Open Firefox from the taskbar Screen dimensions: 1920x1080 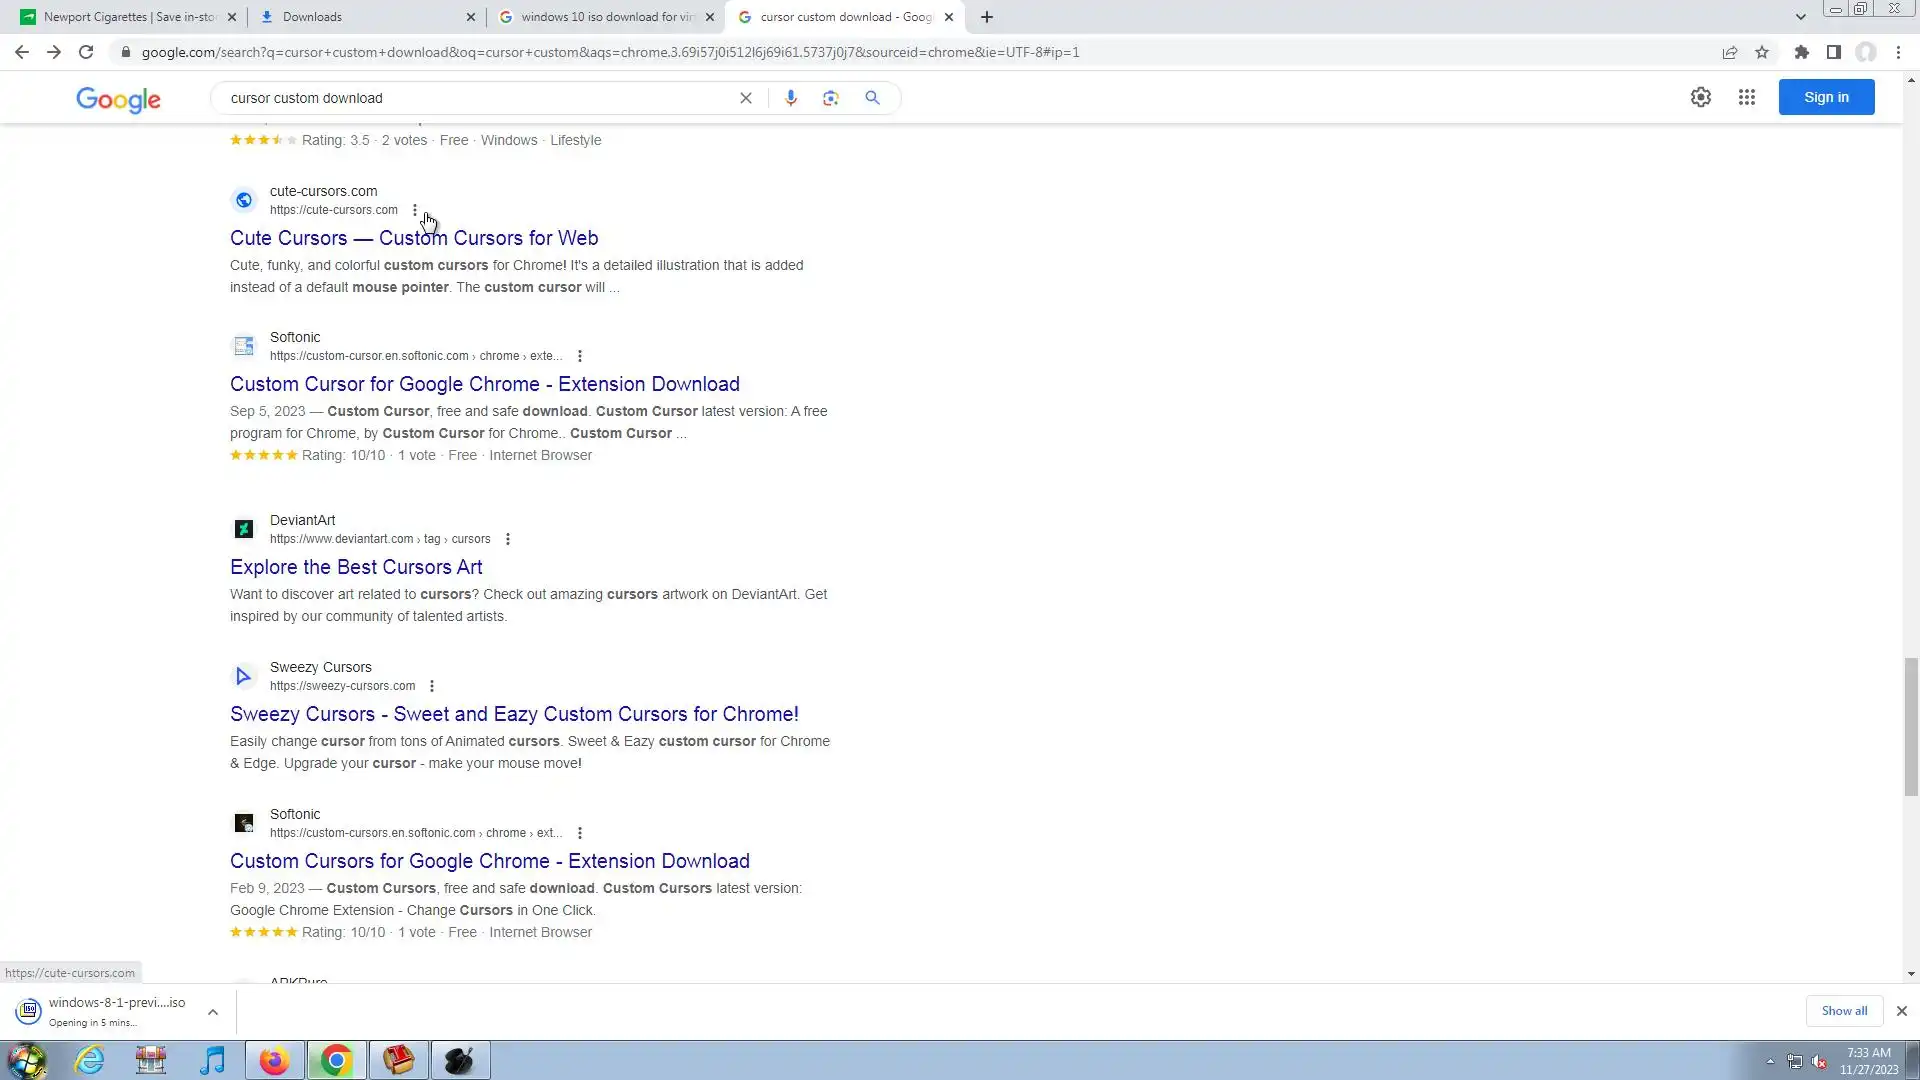[274, 1060]
